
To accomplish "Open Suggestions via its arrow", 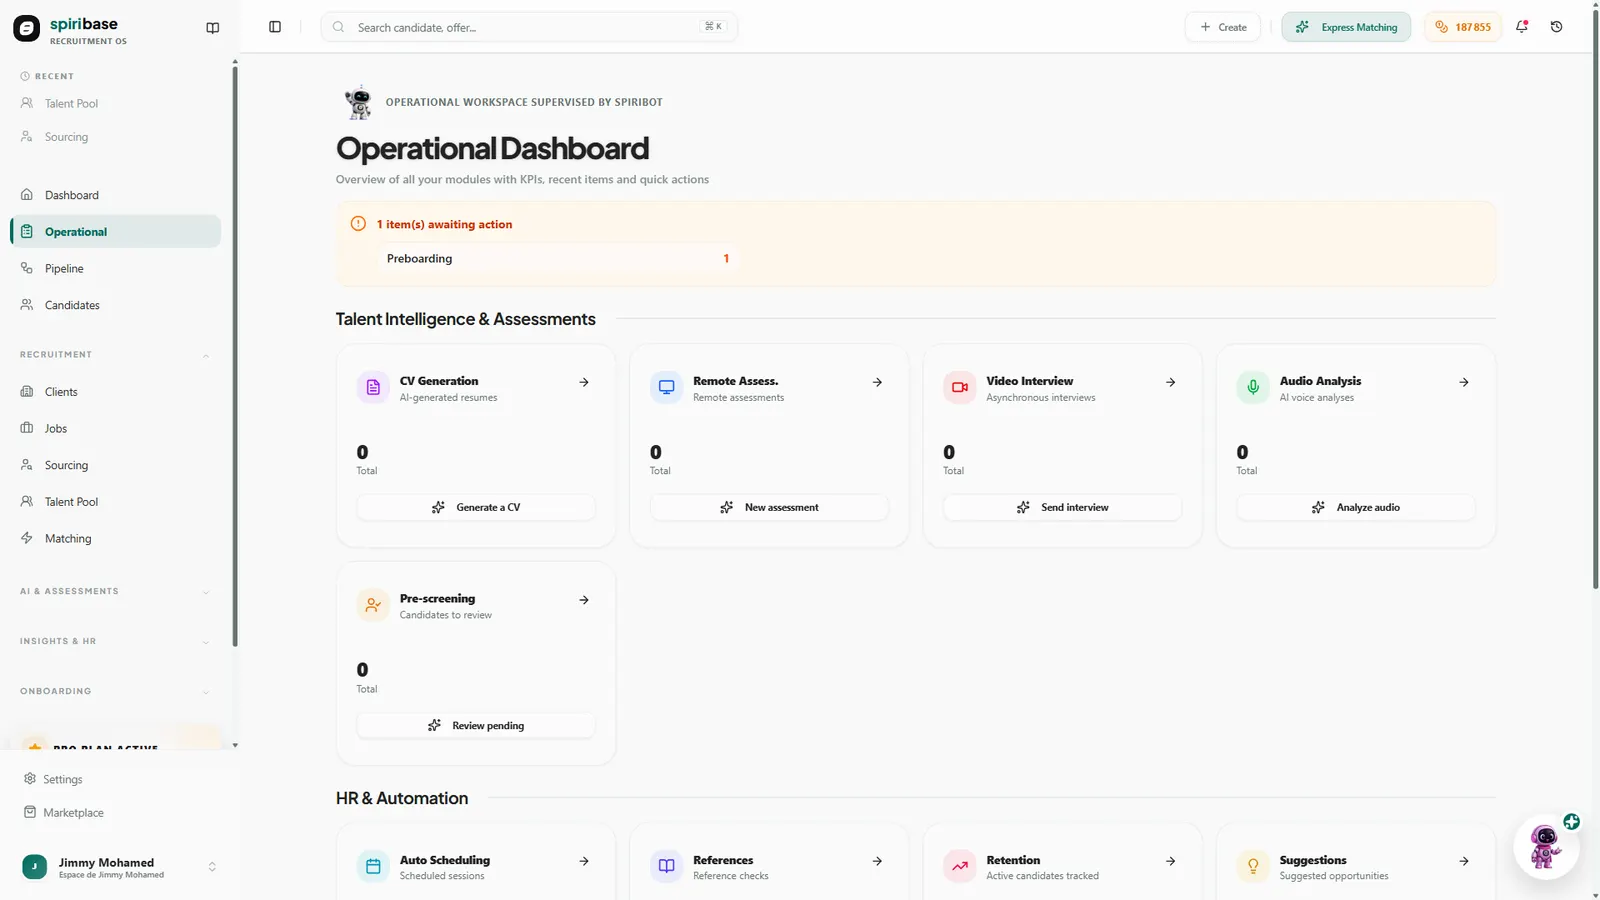I will point(1464,861).
